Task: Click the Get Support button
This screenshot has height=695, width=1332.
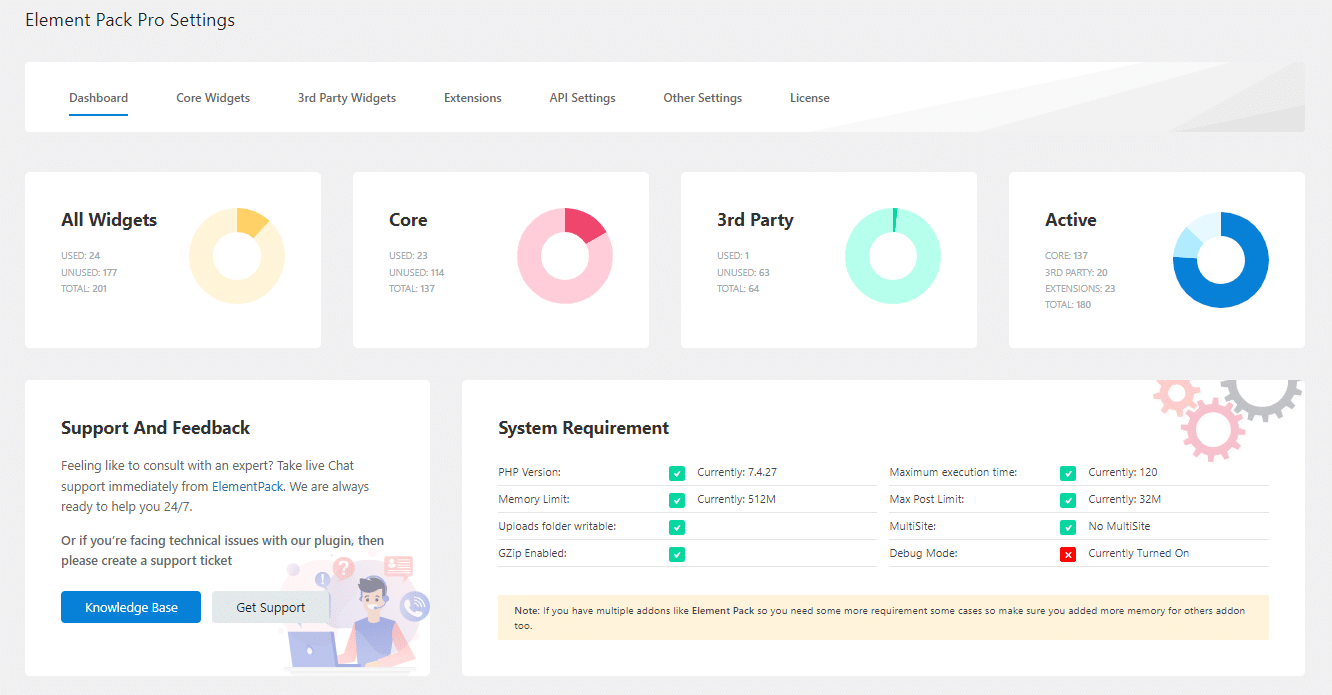Action: pyautogui.click(x=270, y=607)
